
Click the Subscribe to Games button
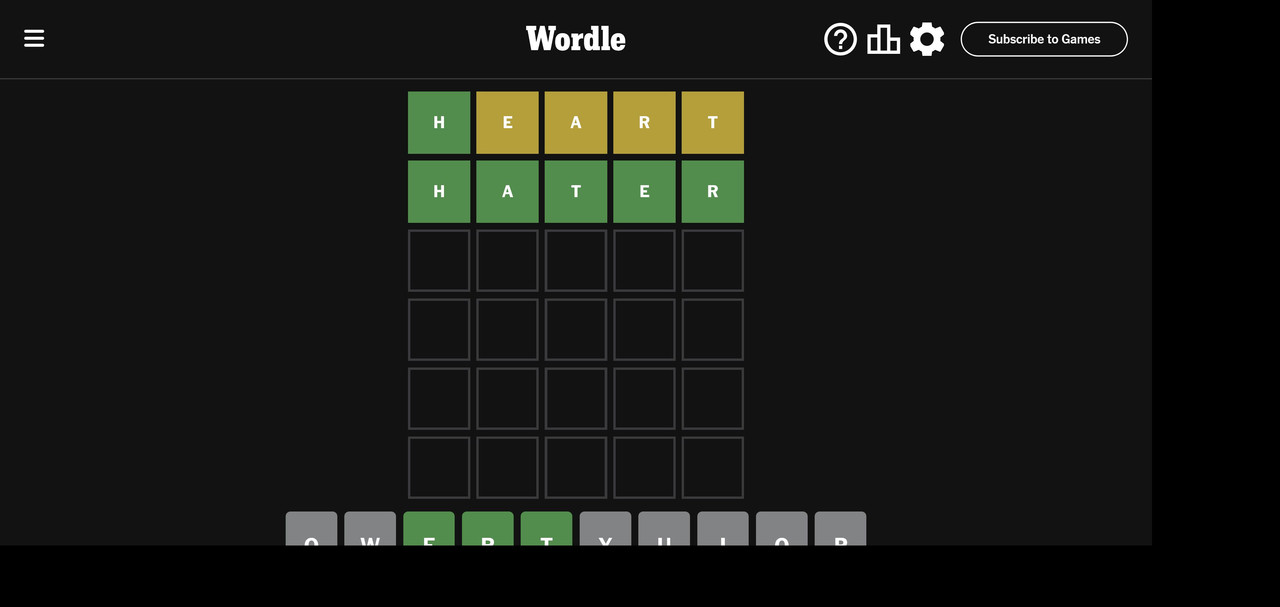click(1044, 39)
